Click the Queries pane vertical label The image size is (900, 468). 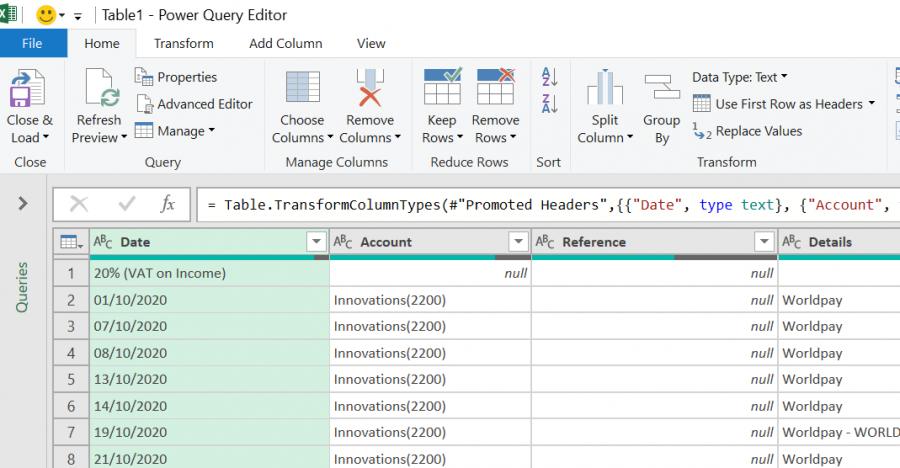(22, 287)
